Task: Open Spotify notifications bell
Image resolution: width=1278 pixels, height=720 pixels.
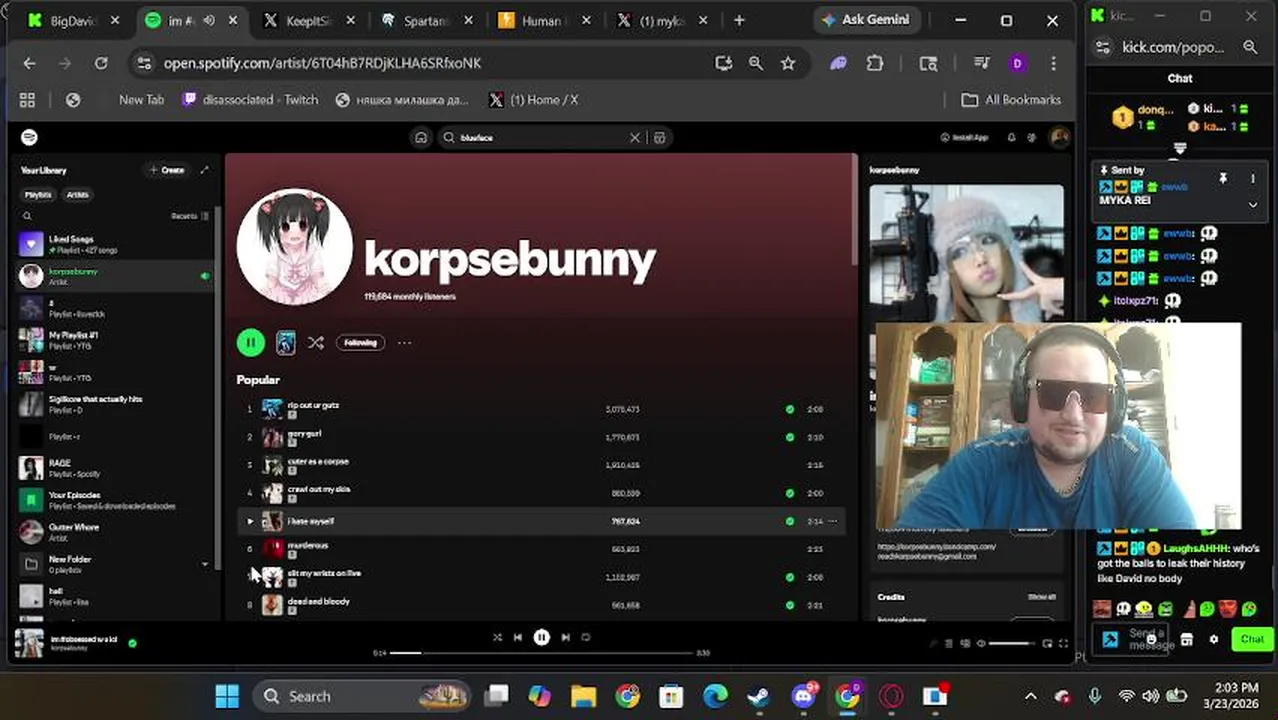Action: (1011, 138)
